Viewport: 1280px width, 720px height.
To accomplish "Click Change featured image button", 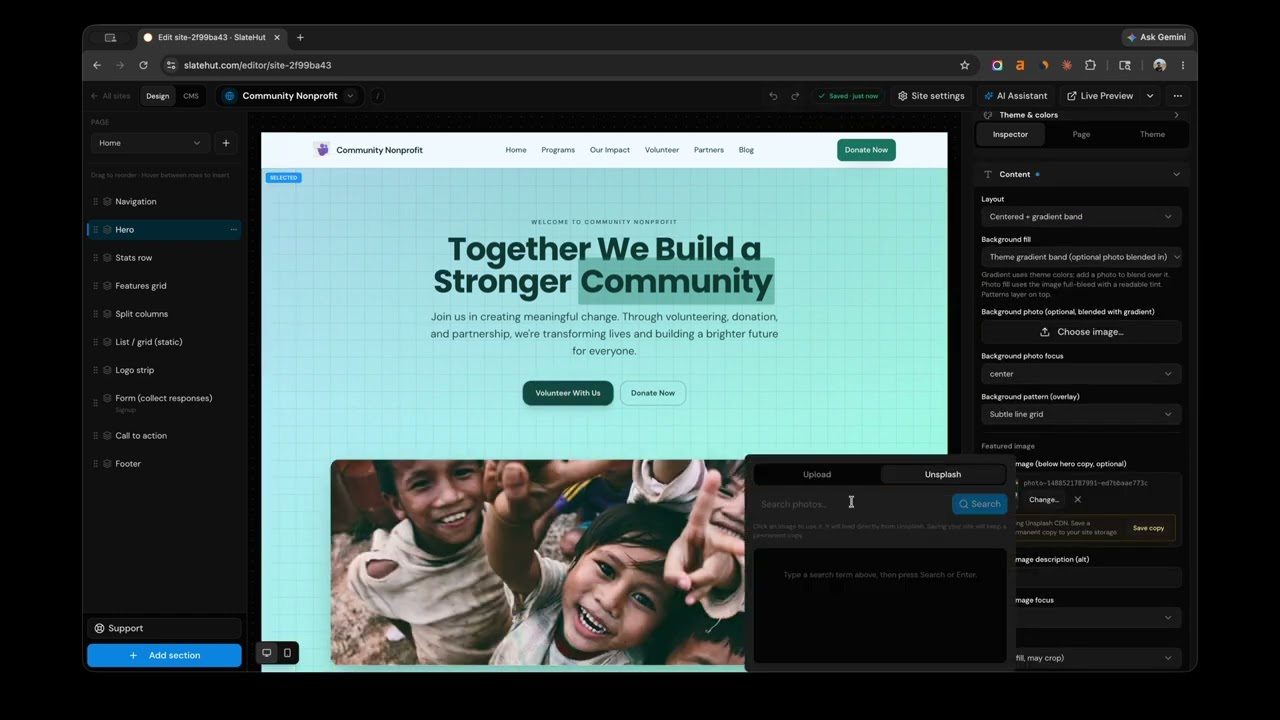I will coord(1043,499).
